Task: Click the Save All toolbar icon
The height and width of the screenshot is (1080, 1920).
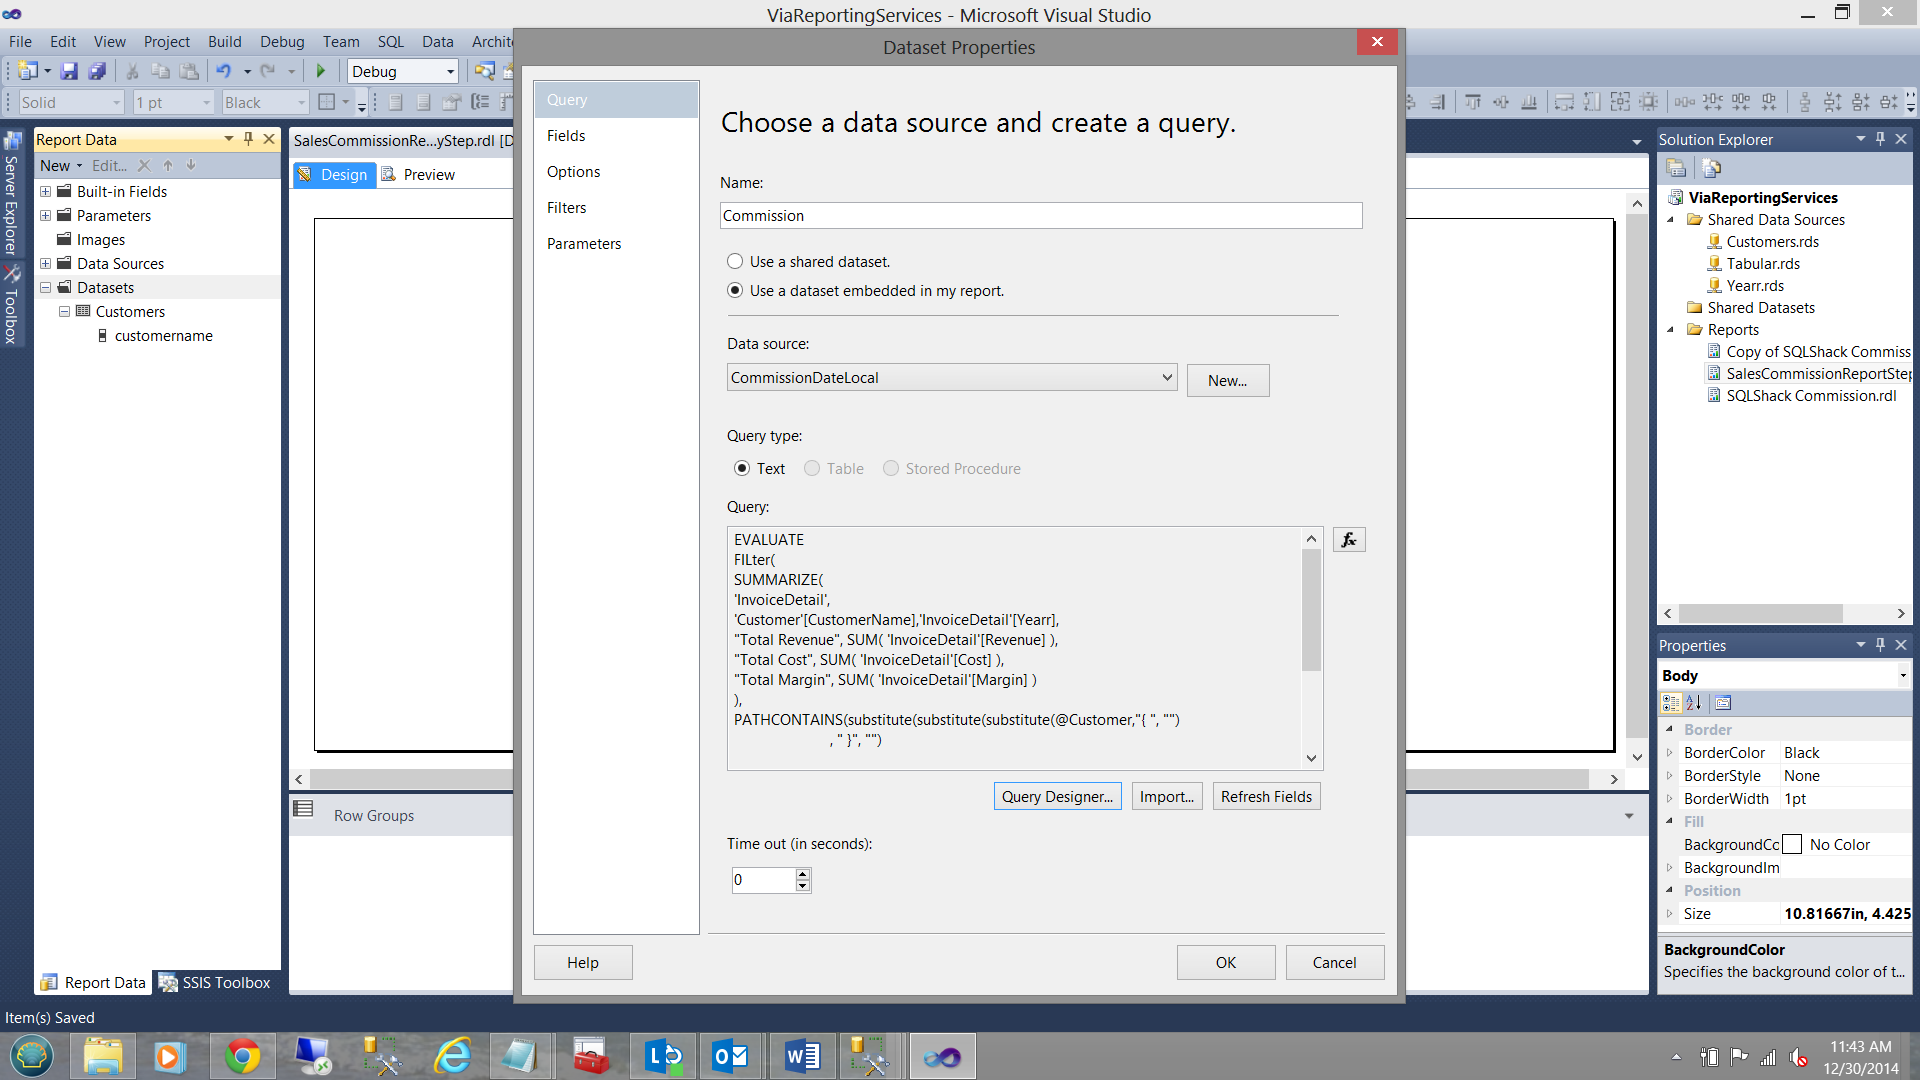Action: pos(97,71)
